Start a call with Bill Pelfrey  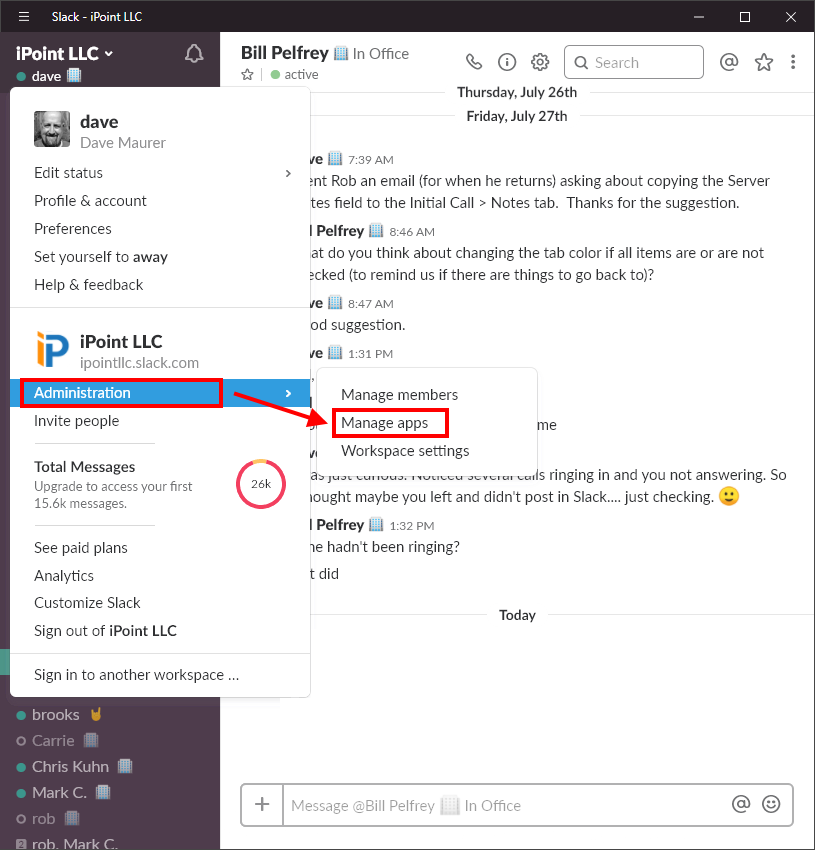coord(473,61)
